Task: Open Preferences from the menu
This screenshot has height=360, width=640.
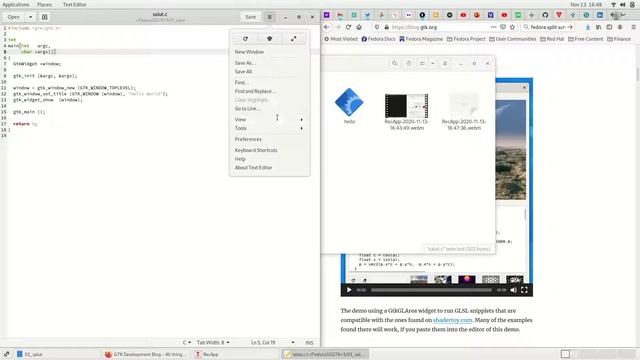Action: coord(248,139)
